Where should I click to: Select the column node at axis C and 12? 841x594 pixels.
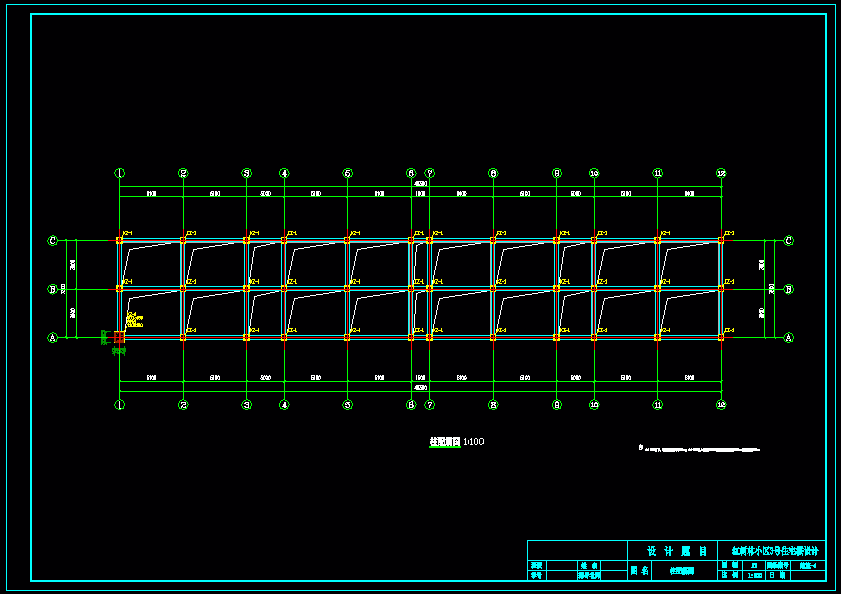click(x=721, y=240)
